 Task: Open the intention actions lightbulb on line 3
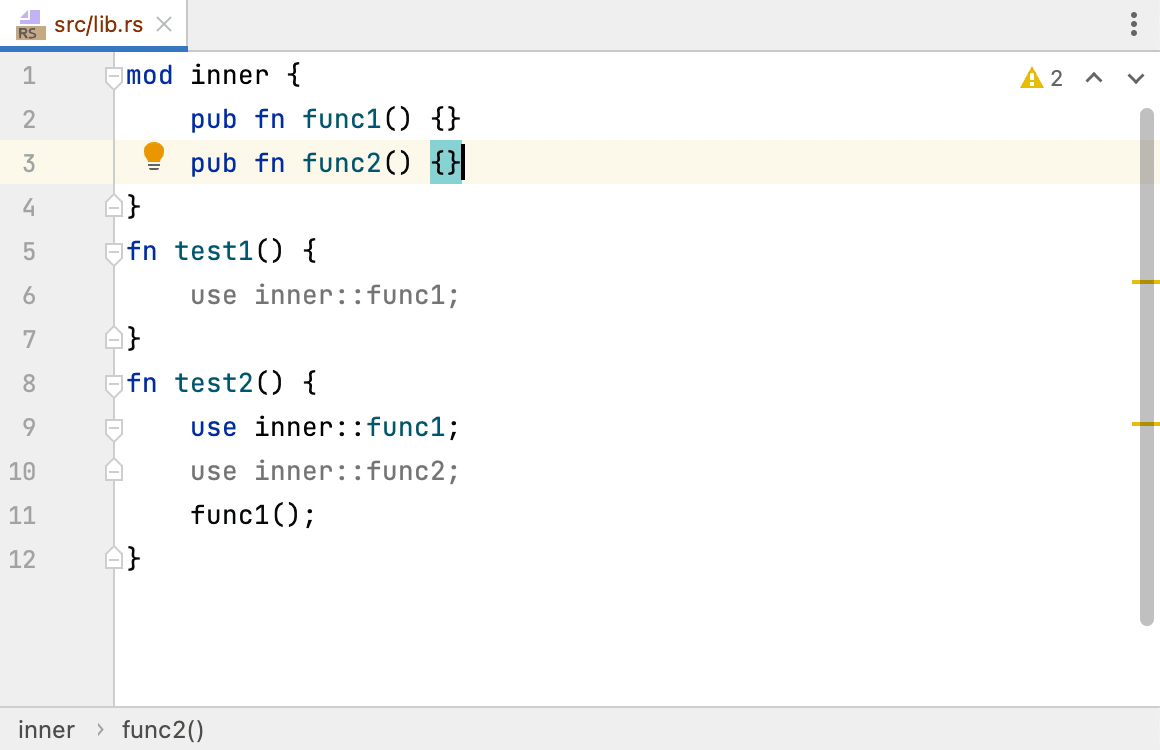154,155
